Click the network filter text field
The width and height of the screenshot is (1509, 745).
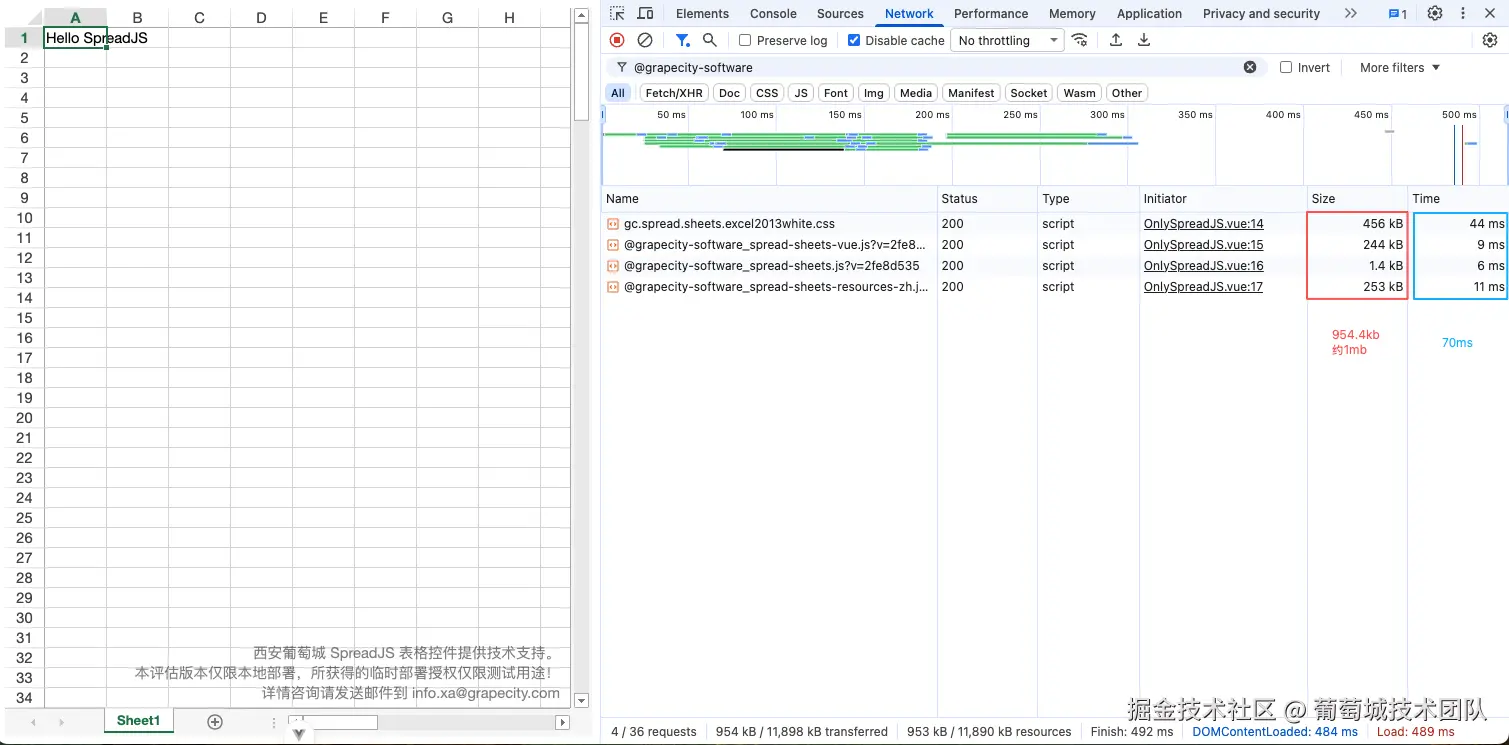(x=935, y=67)
